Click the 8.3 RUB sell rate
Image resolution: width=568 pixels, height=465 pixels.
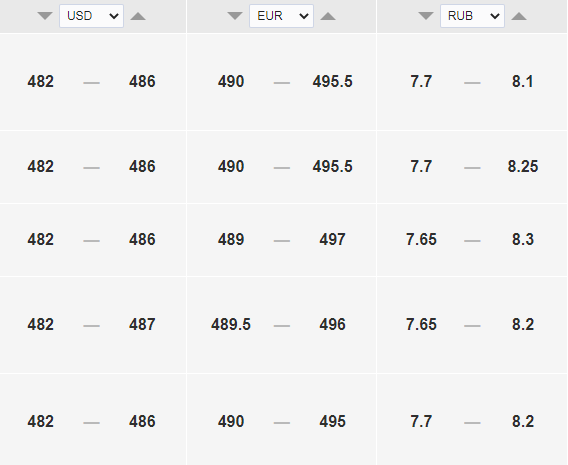pos(523,239)
